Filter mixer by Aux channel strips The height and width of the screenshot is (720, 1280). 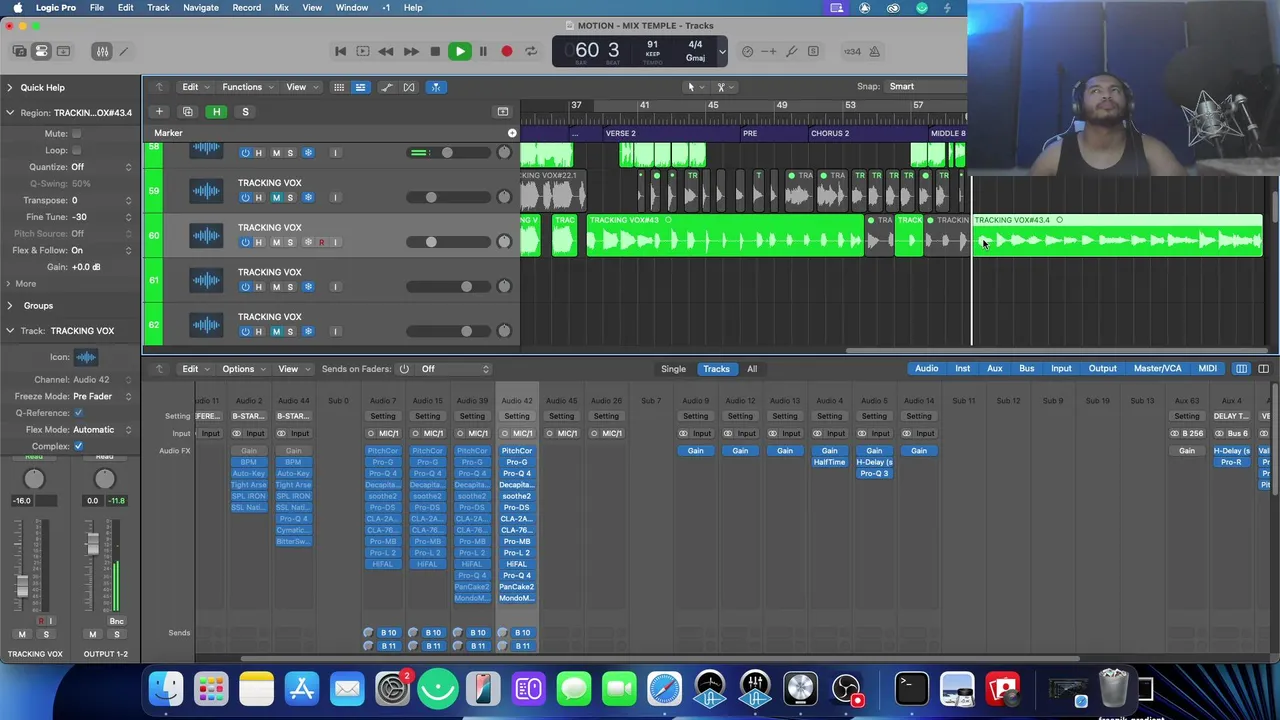pyautogui.click(x=994, y=369)
